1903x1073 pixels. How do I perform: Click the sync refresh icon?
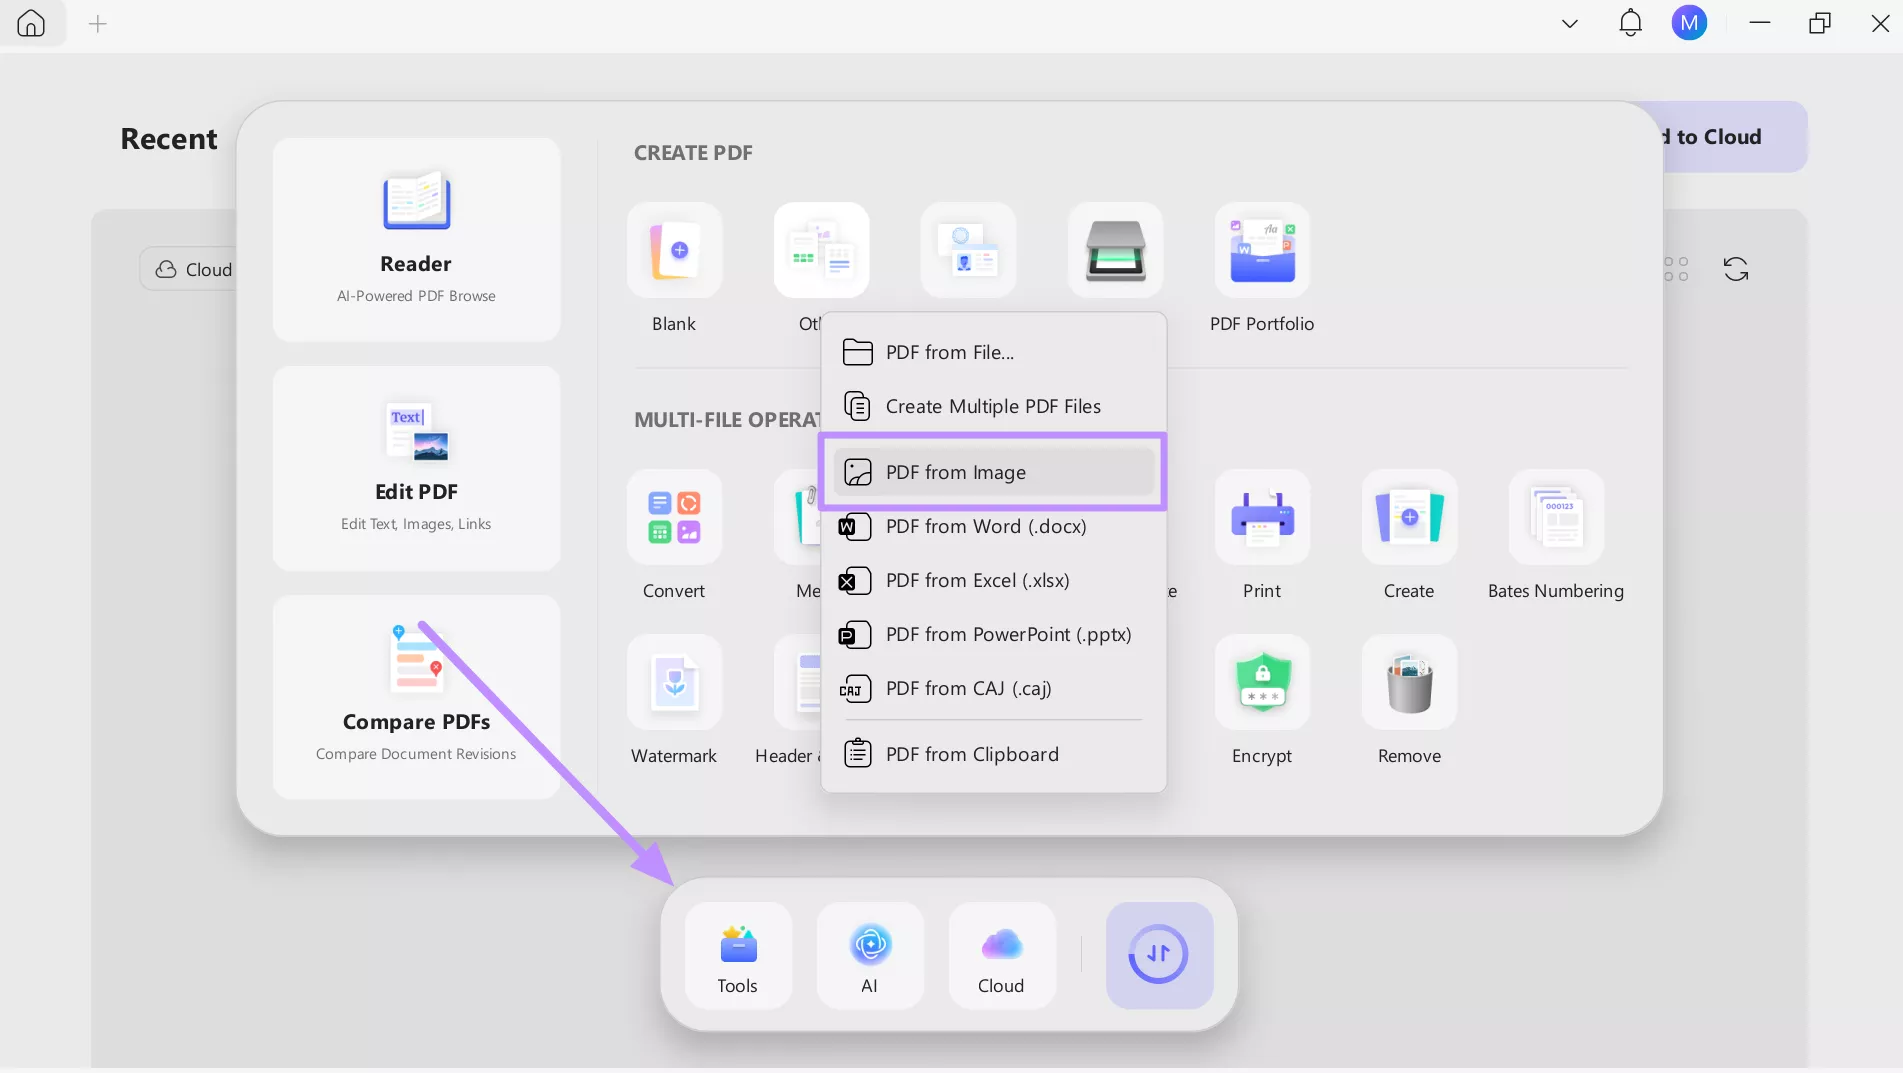1737,268
